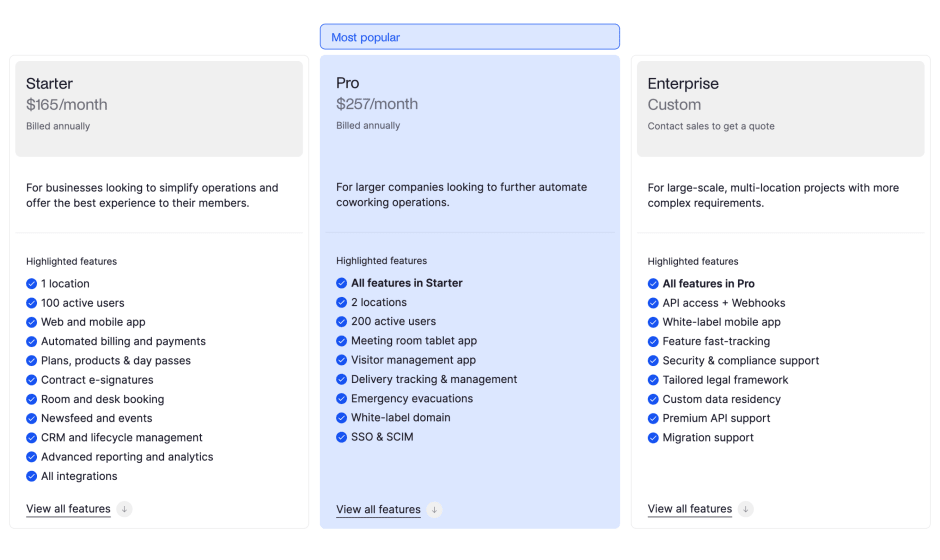The height and width of the screenshot is (560, 940).
Task: Expand Starter features with the down arrow
Action: click(x=124, y=509)
